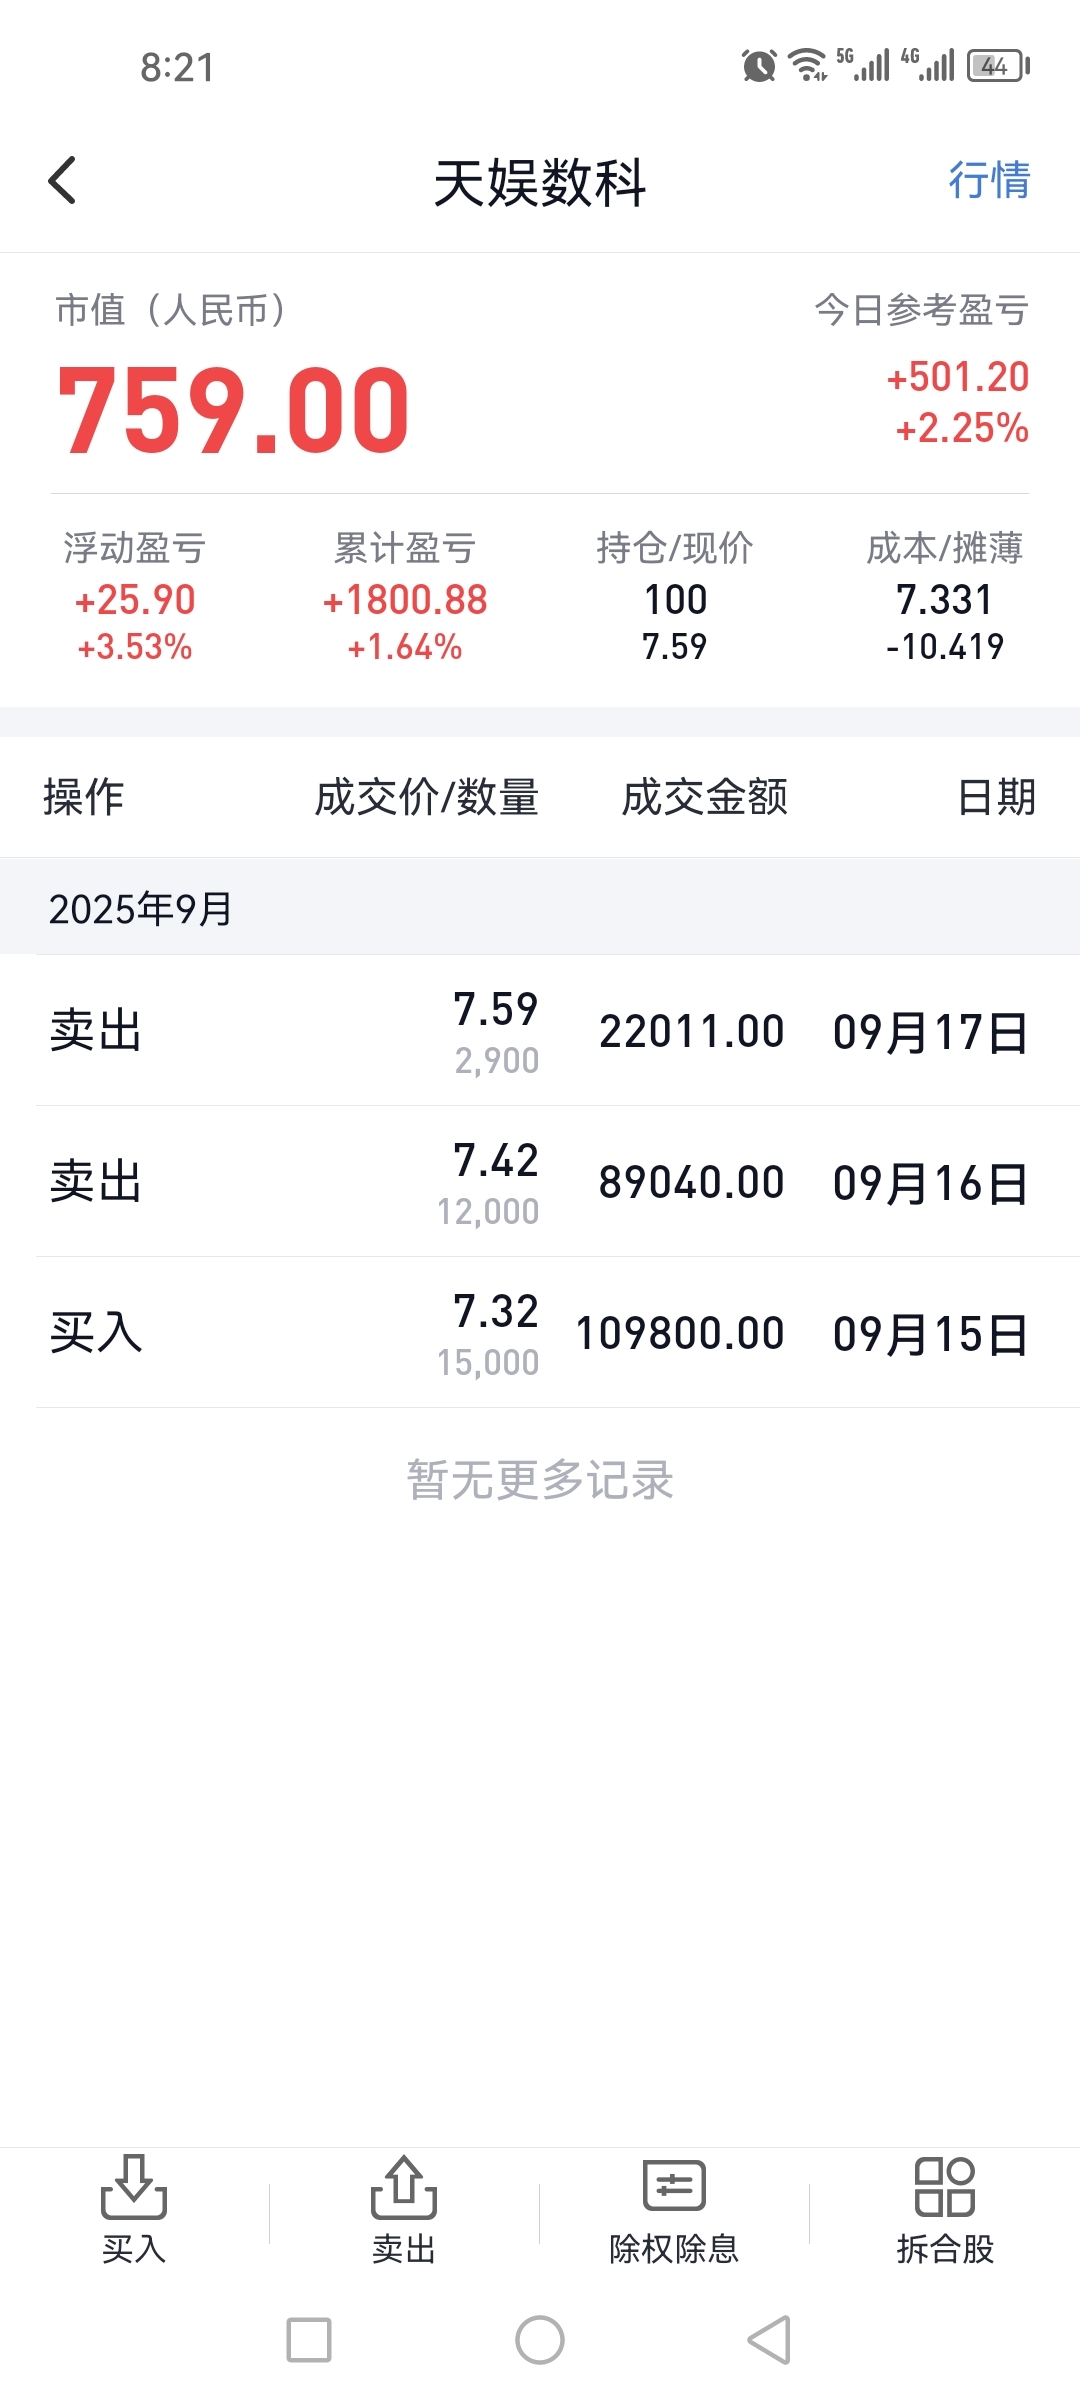
Task: Tap Android home circle button
Action: click(x=540, y=2340)
